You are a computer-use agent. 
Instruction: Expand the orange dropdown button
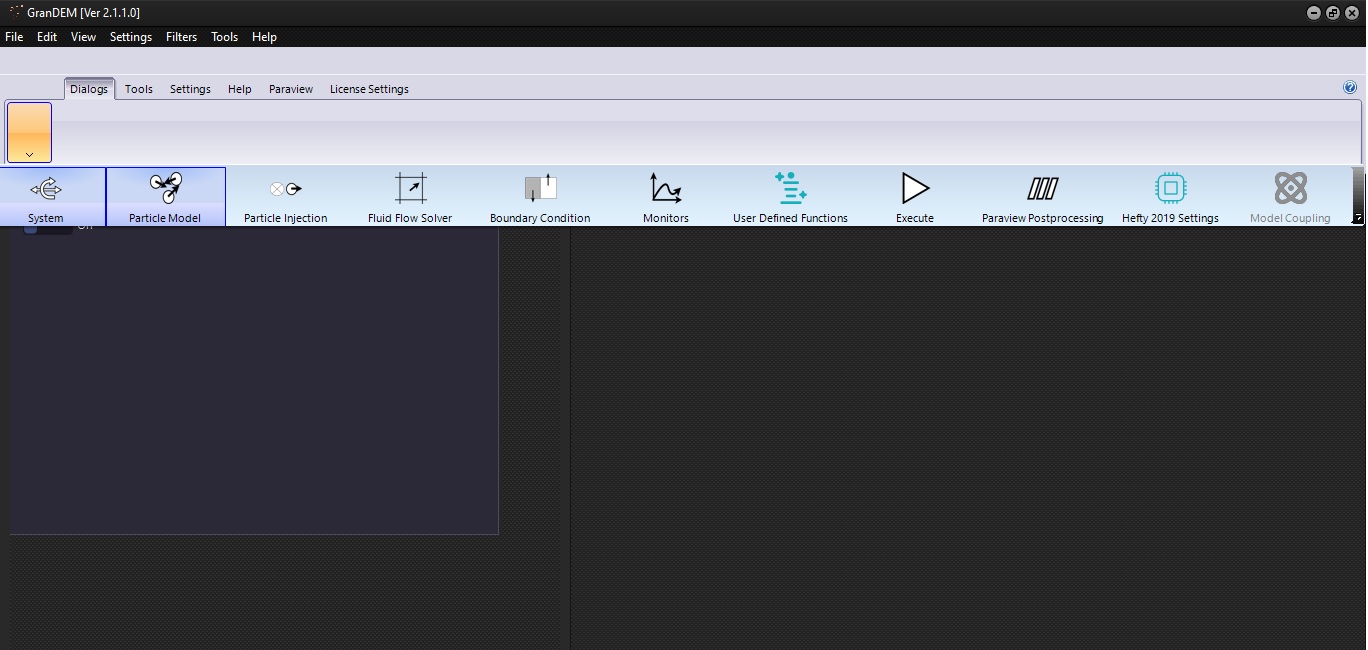tap(29, 132)
